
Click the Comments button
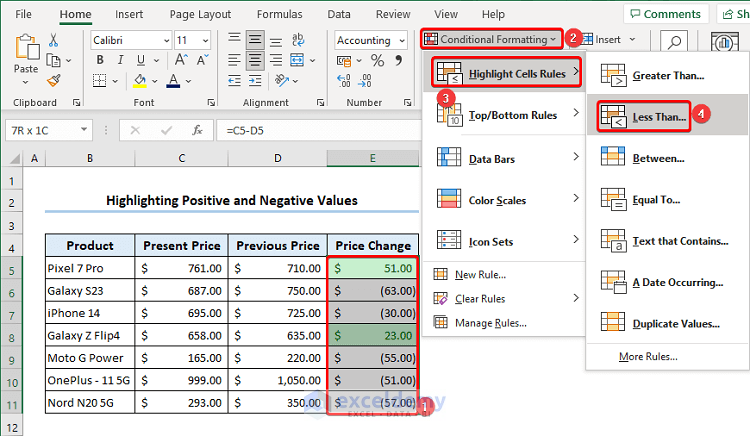665,14
